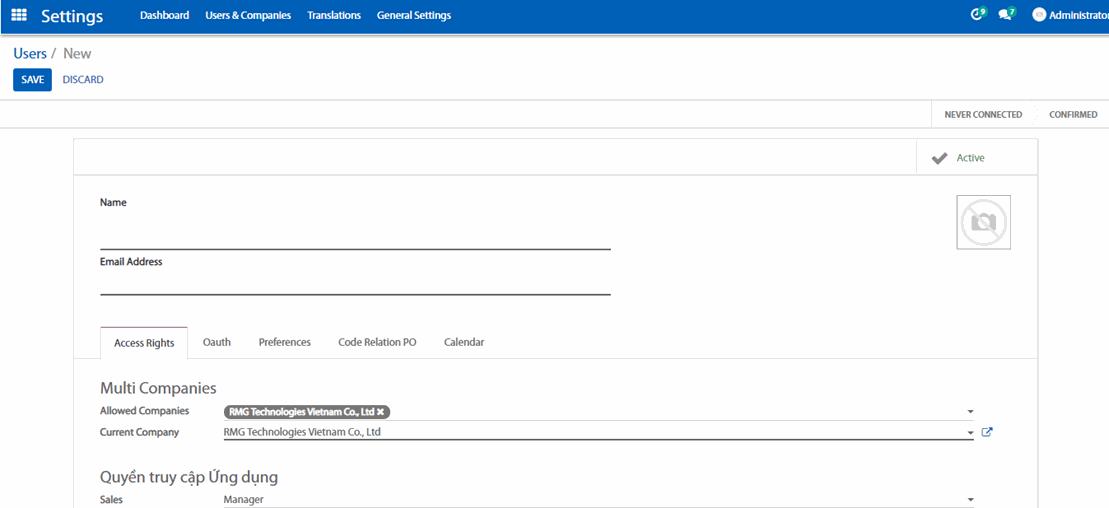This screenshot has height=508, width=1109.
Task: Click the user photo placeholder image
Action: click(983, 222)
